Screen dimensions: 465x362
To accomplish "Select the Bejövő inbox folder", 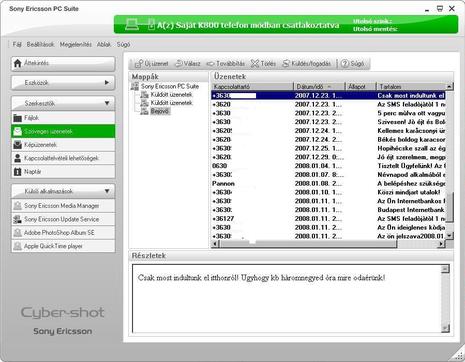I will [x=160, y=111].
